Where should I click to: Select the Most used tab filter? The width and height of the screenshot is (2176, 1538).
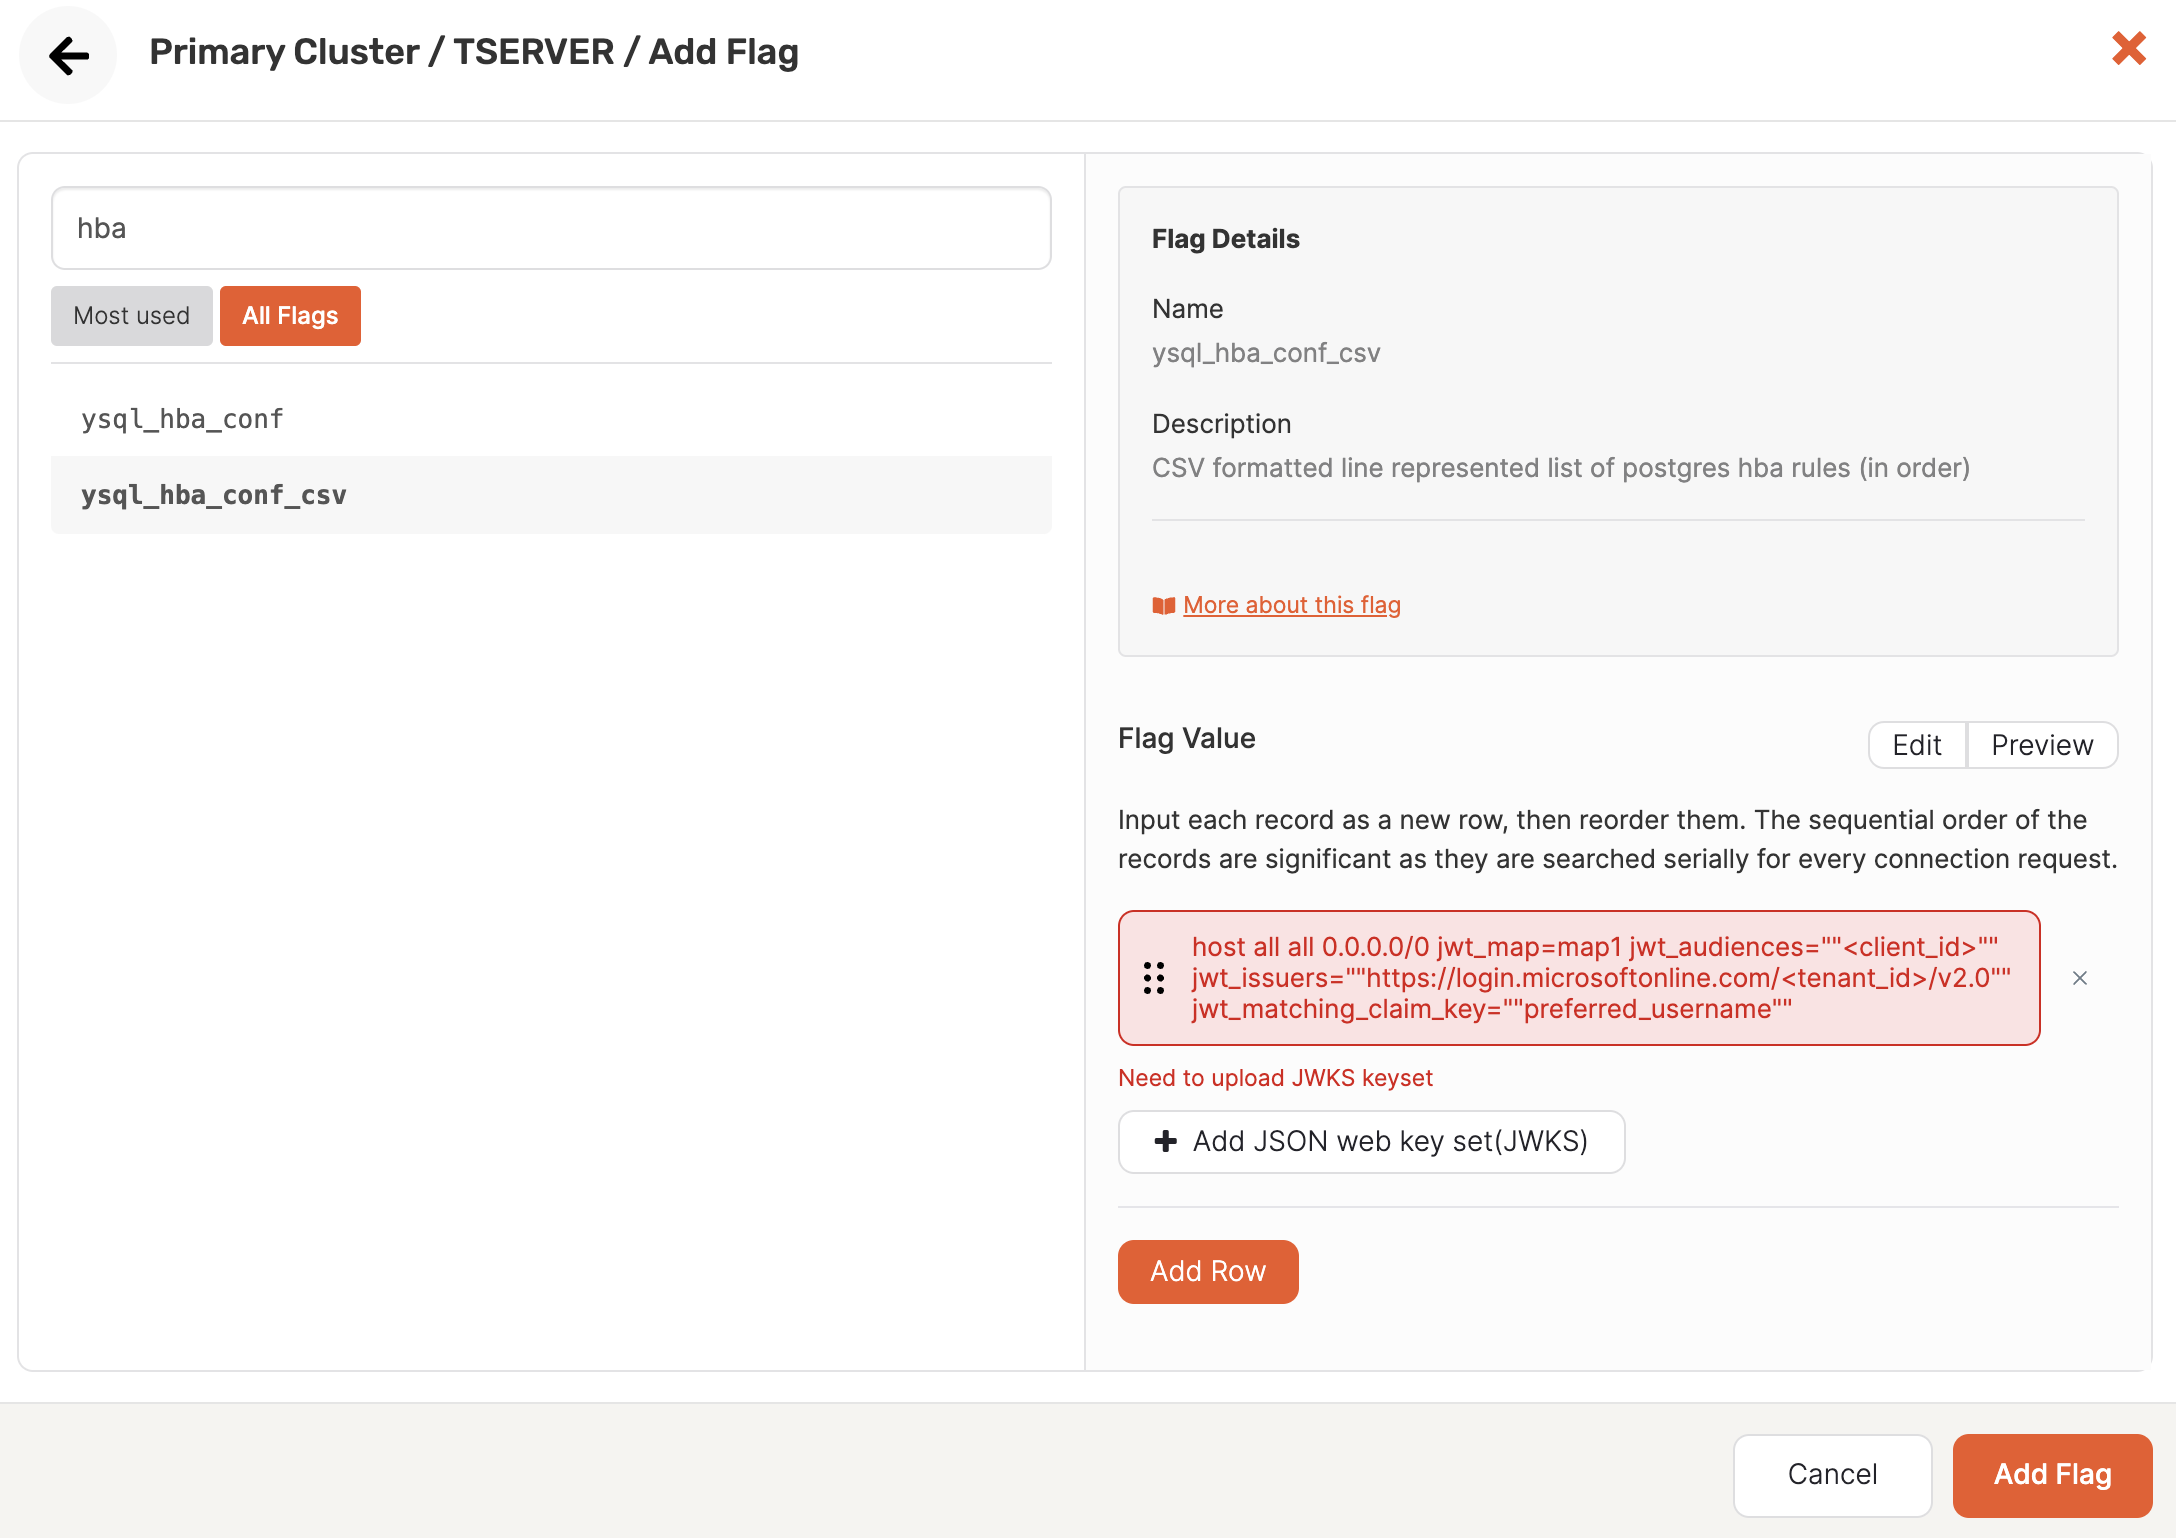pos(131,315)
